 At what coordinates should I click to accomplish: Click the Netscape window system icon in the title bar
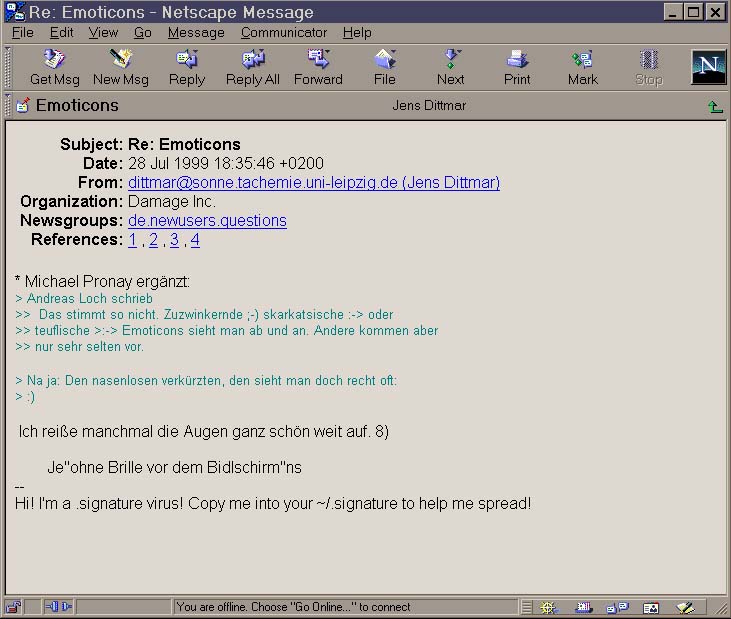pyautogui.click(x=15, y=12)
